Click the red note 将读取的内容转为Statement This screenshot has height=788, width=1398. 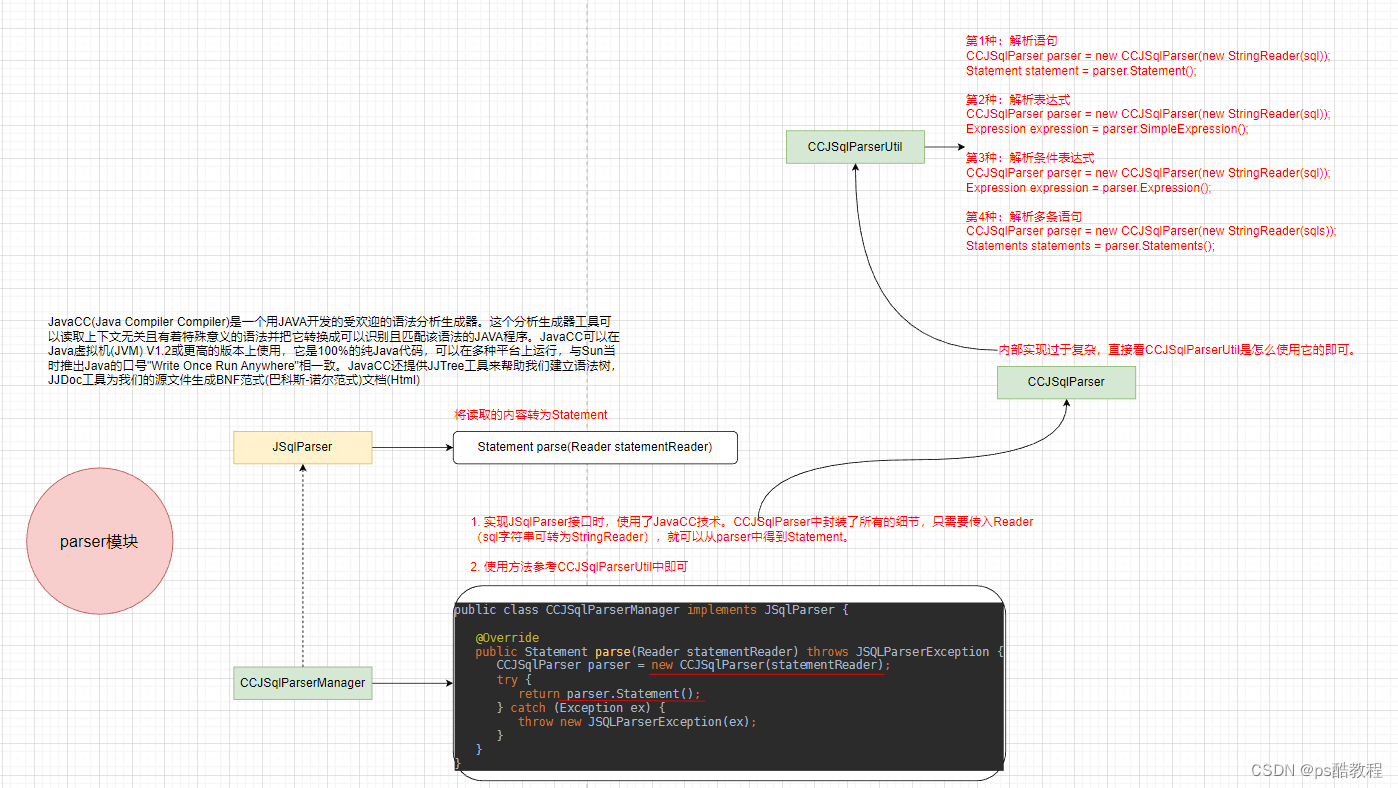[531, 414]
